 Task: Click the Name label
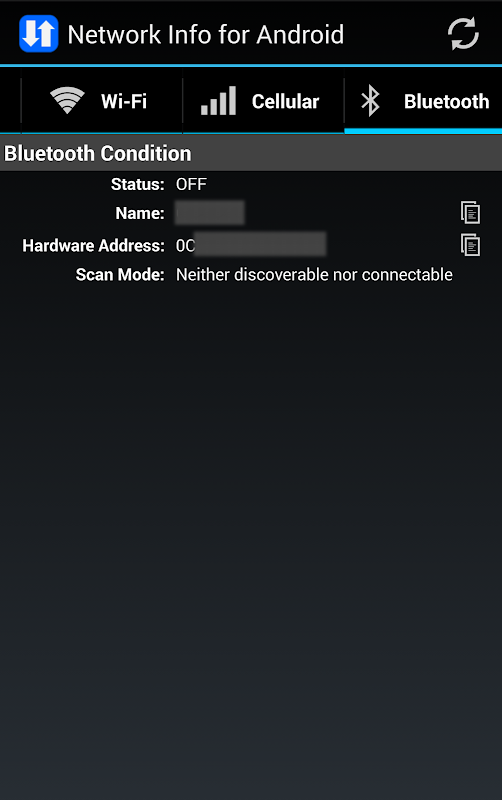point(140,213)
